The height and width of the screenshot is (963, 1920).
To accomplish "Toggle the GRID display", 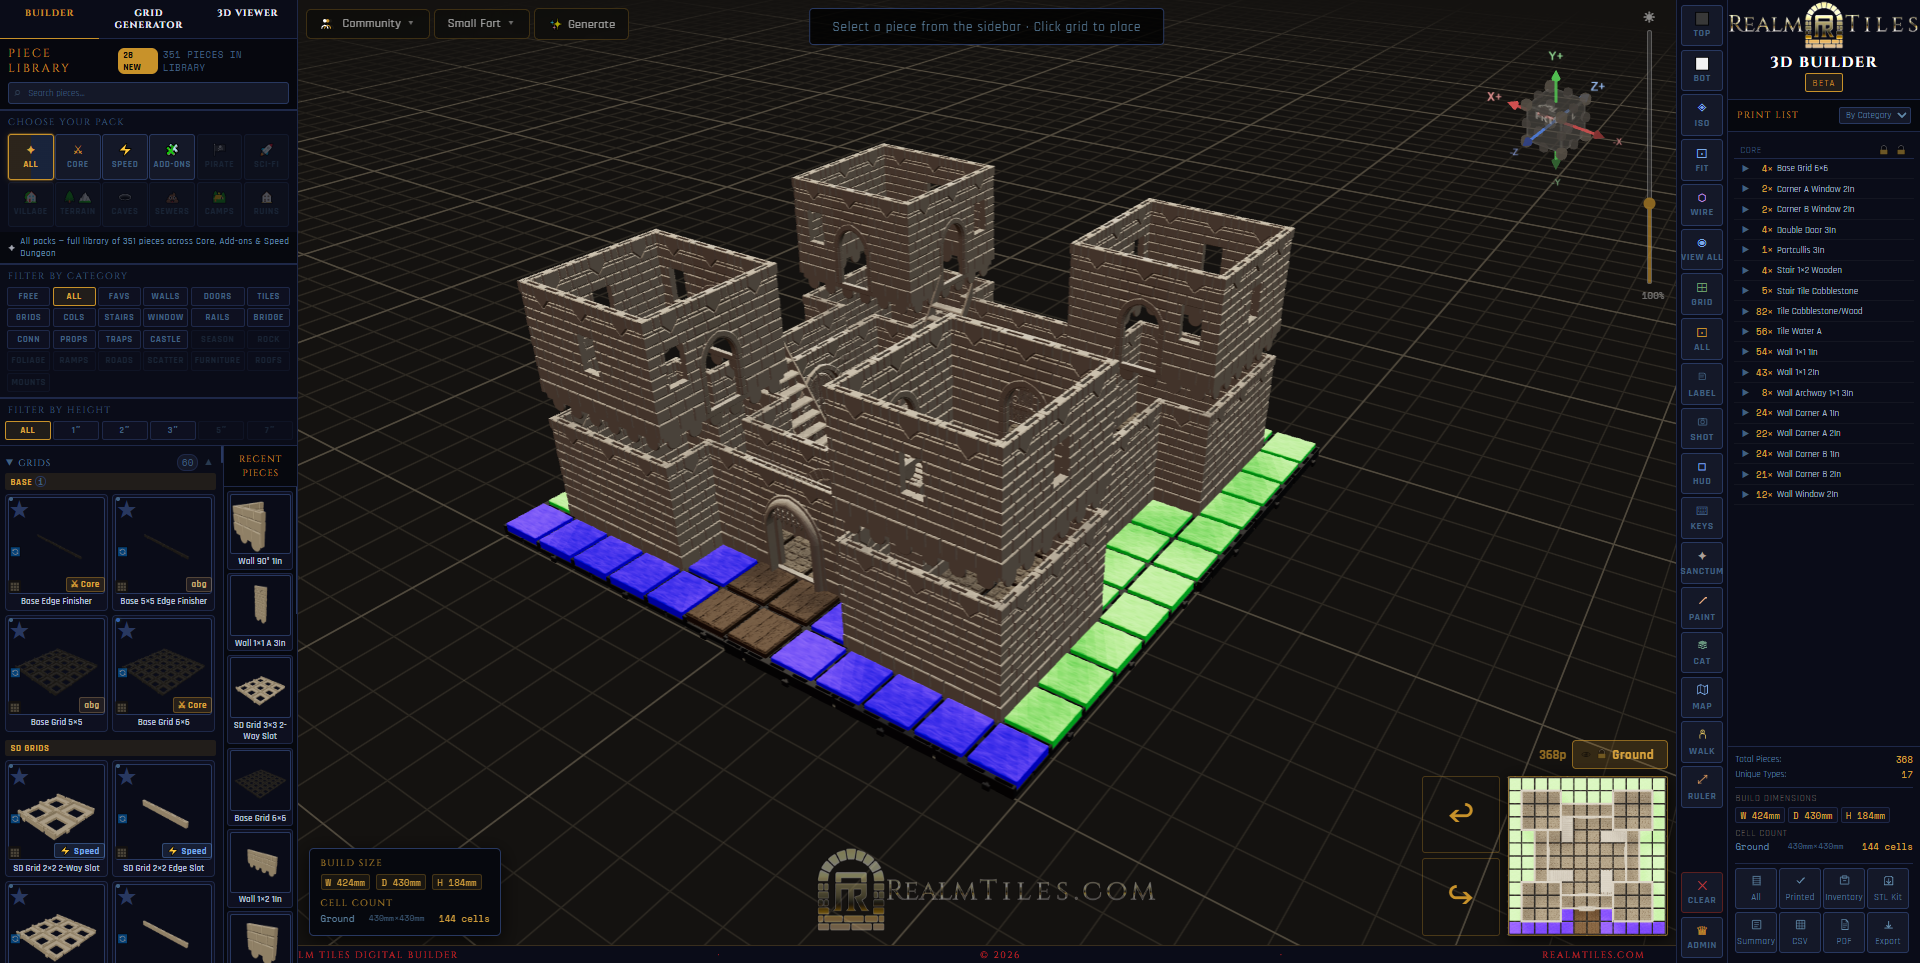I will [1701, 294].
